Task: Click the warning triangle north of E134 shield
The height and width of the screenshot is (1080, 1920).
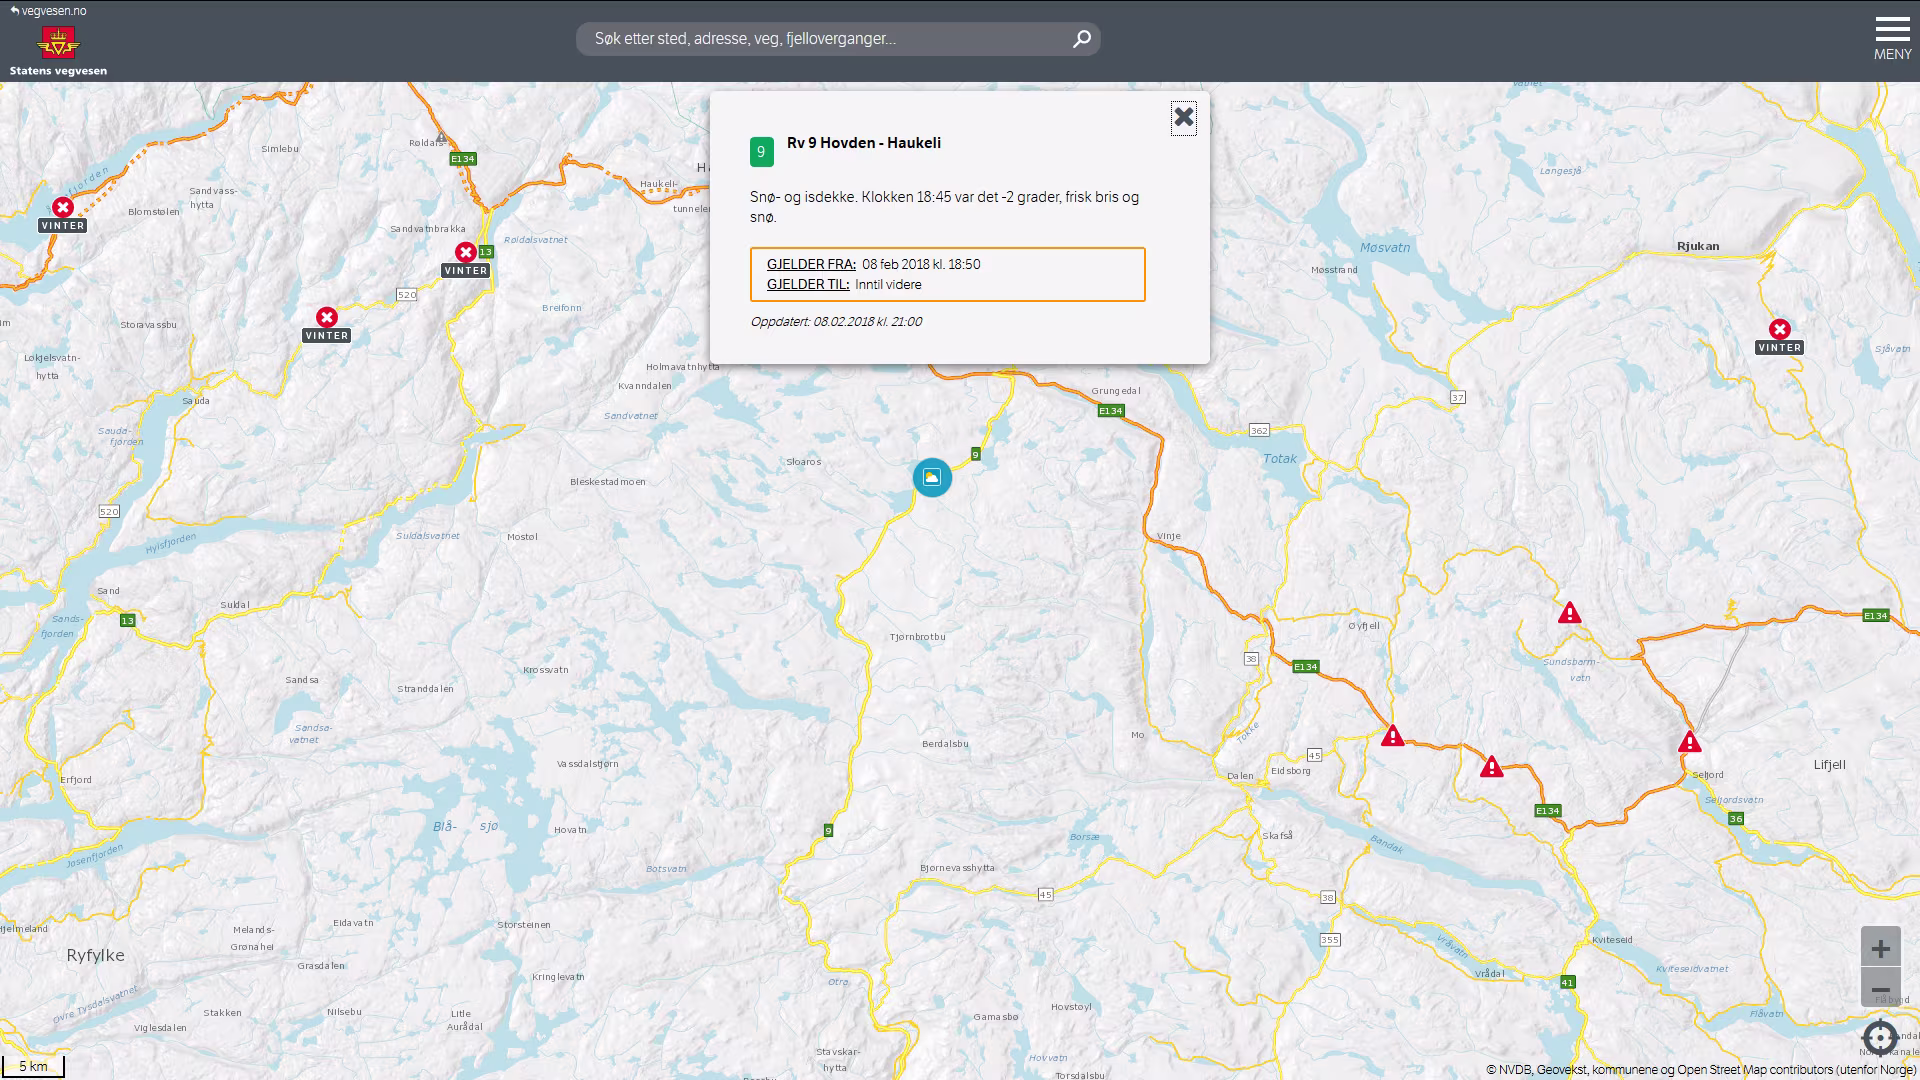Action: (1491, 767)
